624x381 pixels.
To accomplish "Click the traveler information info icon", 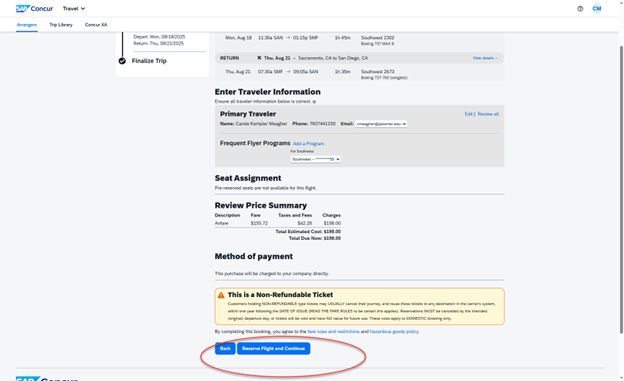I will pos(314,102).
